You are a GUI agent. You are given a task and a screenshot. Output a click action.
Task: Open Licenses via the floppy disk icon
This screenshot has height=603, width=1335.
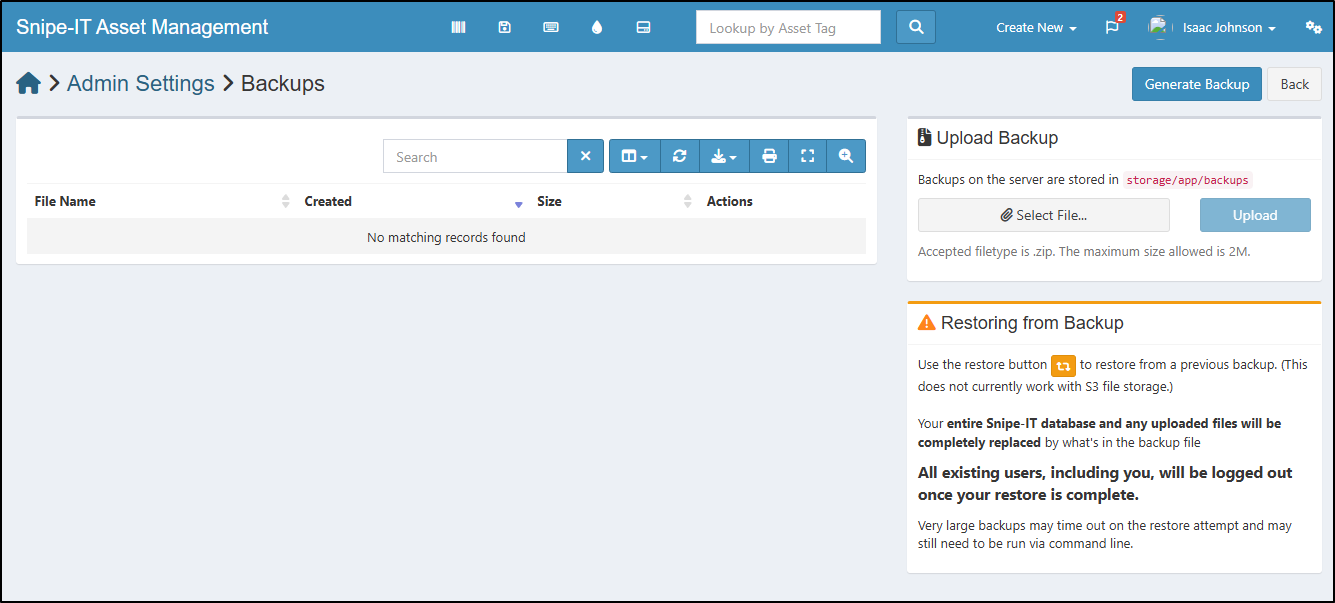coord(505,28)
